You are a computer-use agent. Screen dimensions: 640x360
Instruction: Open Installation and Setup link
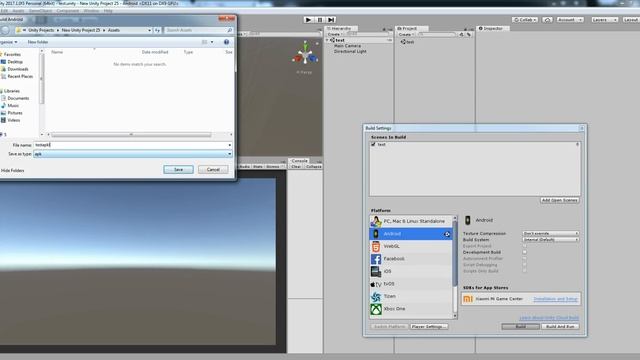[556, 299]
